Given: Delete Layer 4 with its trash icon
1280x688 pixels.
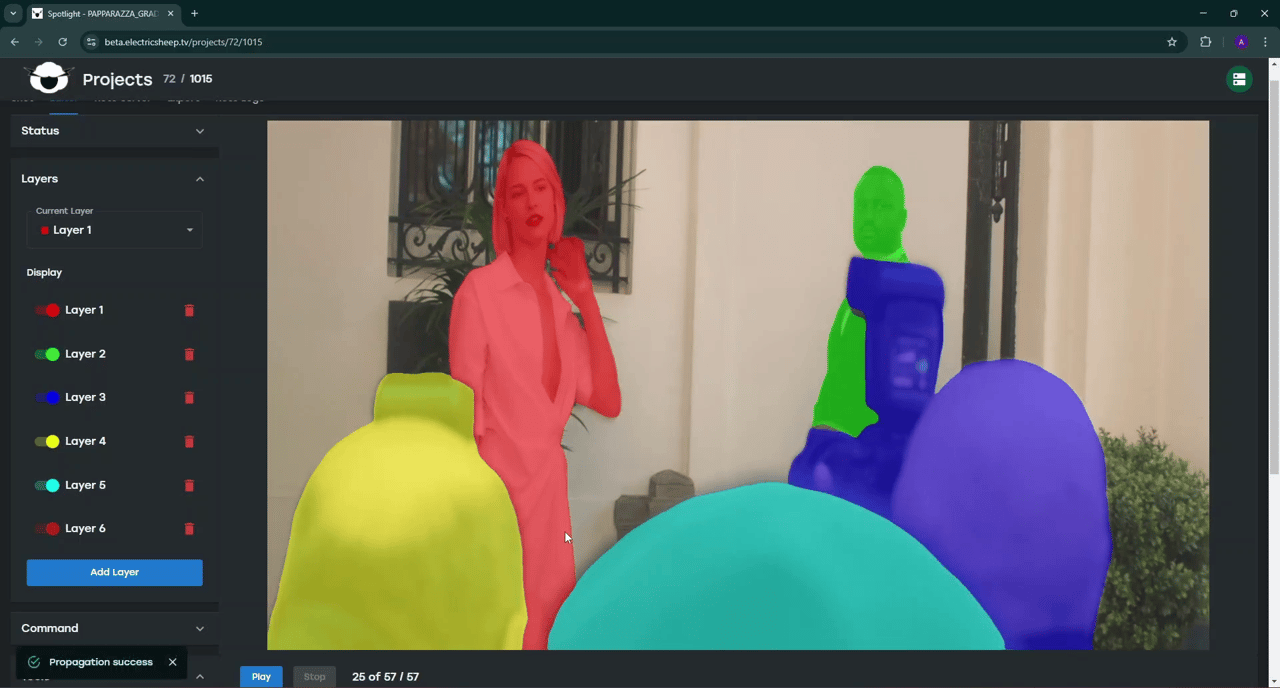Looking at the screenshot, I should click(189, 441).
